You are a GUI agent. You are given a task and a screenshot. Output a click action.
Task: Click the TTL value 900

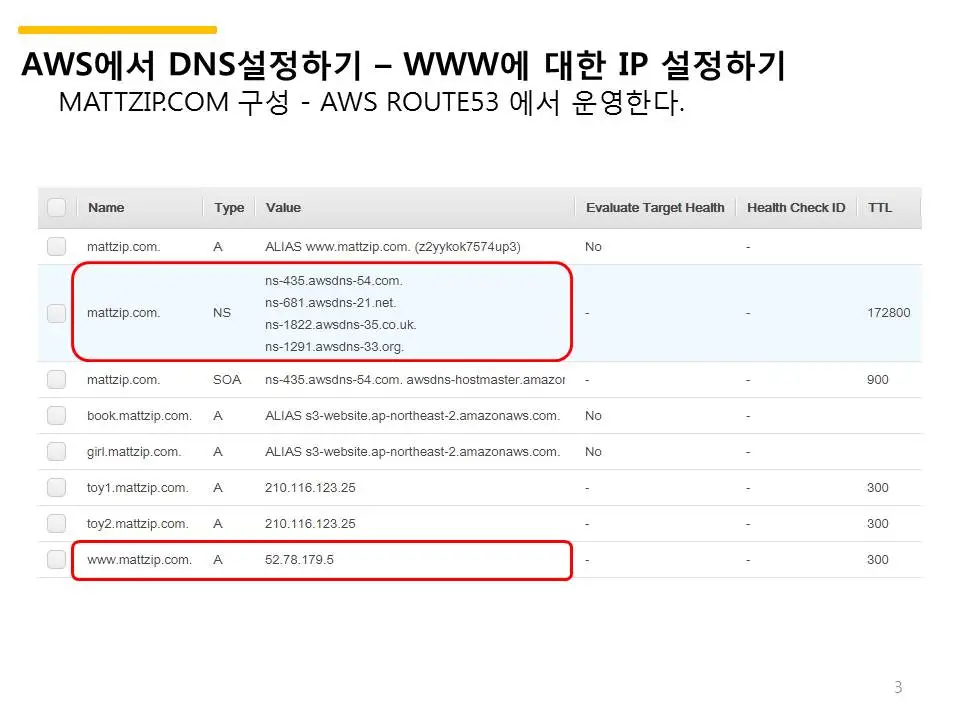click(x=877, y=380)
